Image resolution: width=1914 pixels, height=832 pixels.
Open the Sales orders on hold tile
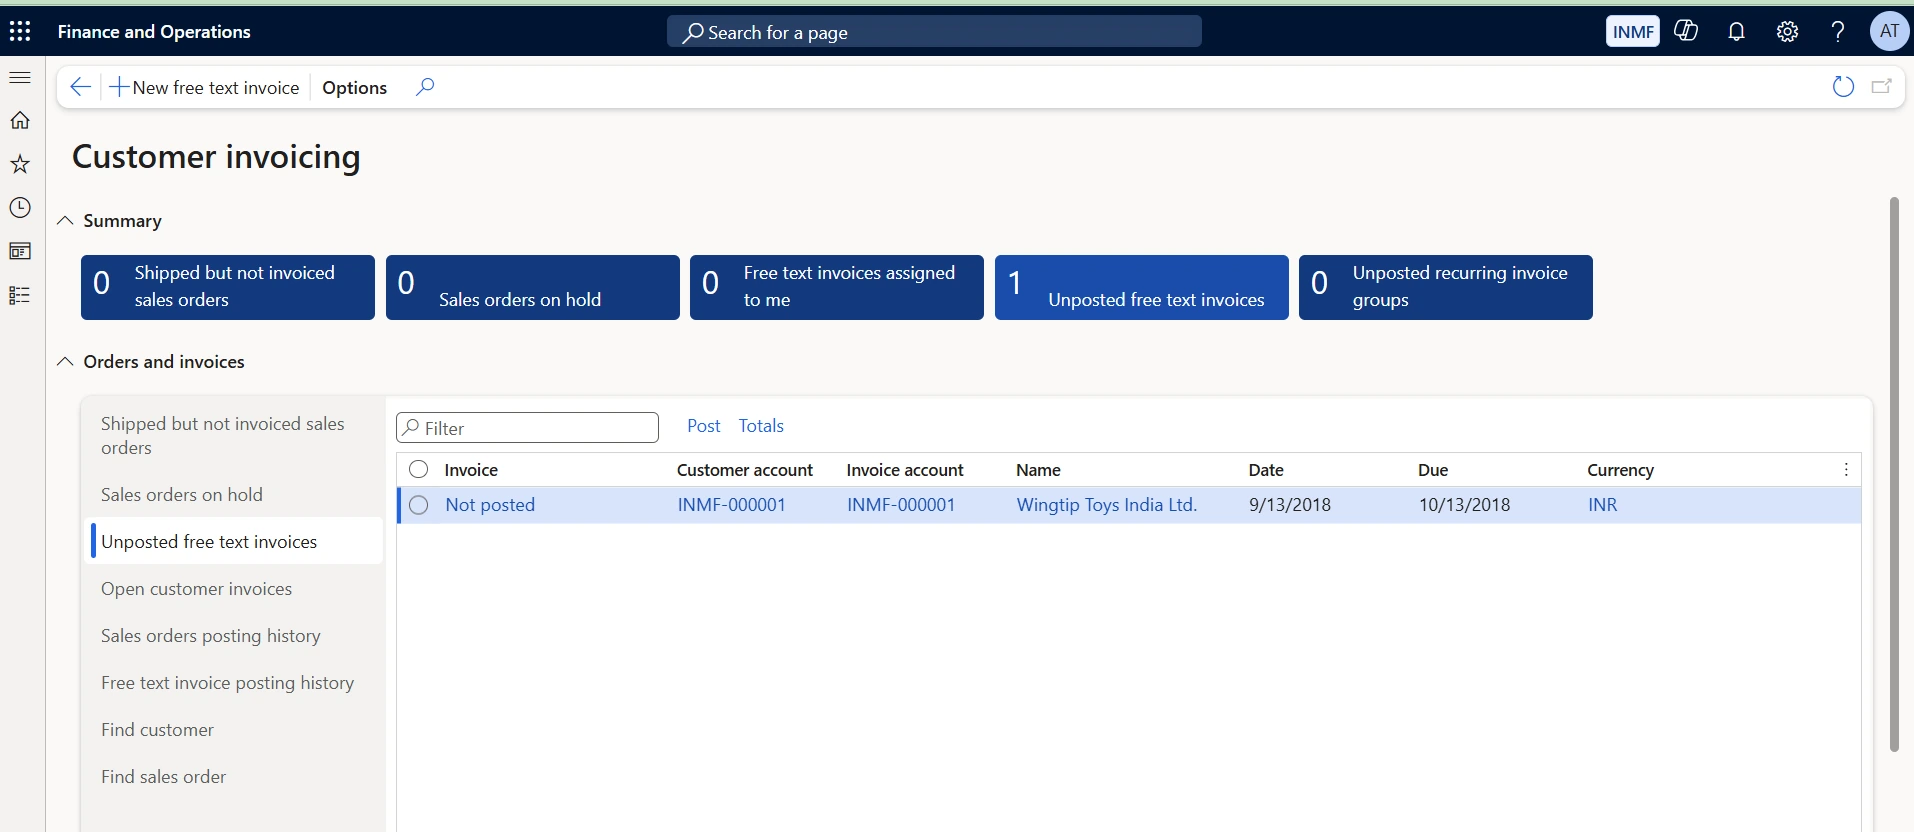point(533,287)
